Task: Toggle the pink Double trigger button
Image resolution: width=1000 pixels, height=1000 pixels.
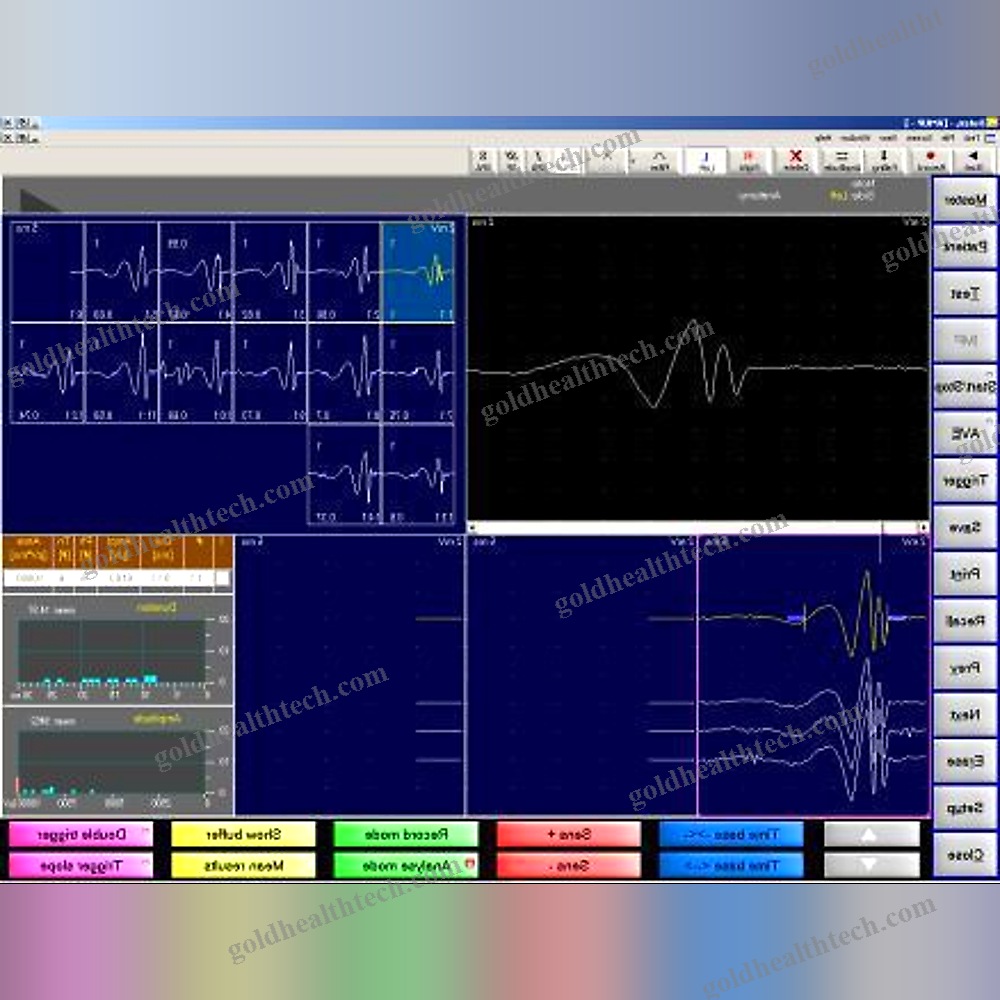Action: click(81, 834)
